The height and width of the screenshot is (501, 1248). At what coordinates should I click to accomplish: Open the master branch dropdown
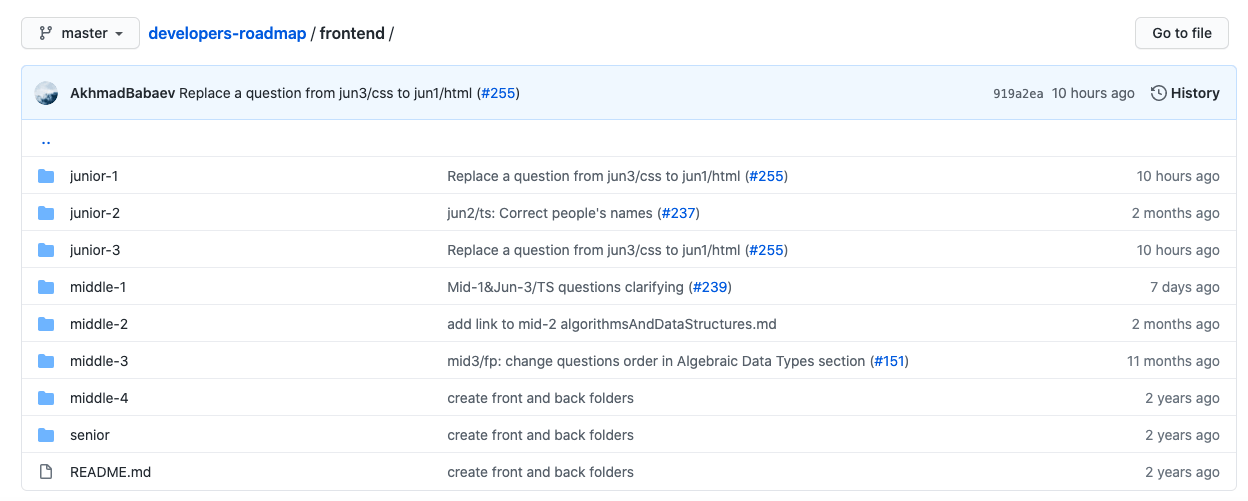pos(82,33)
